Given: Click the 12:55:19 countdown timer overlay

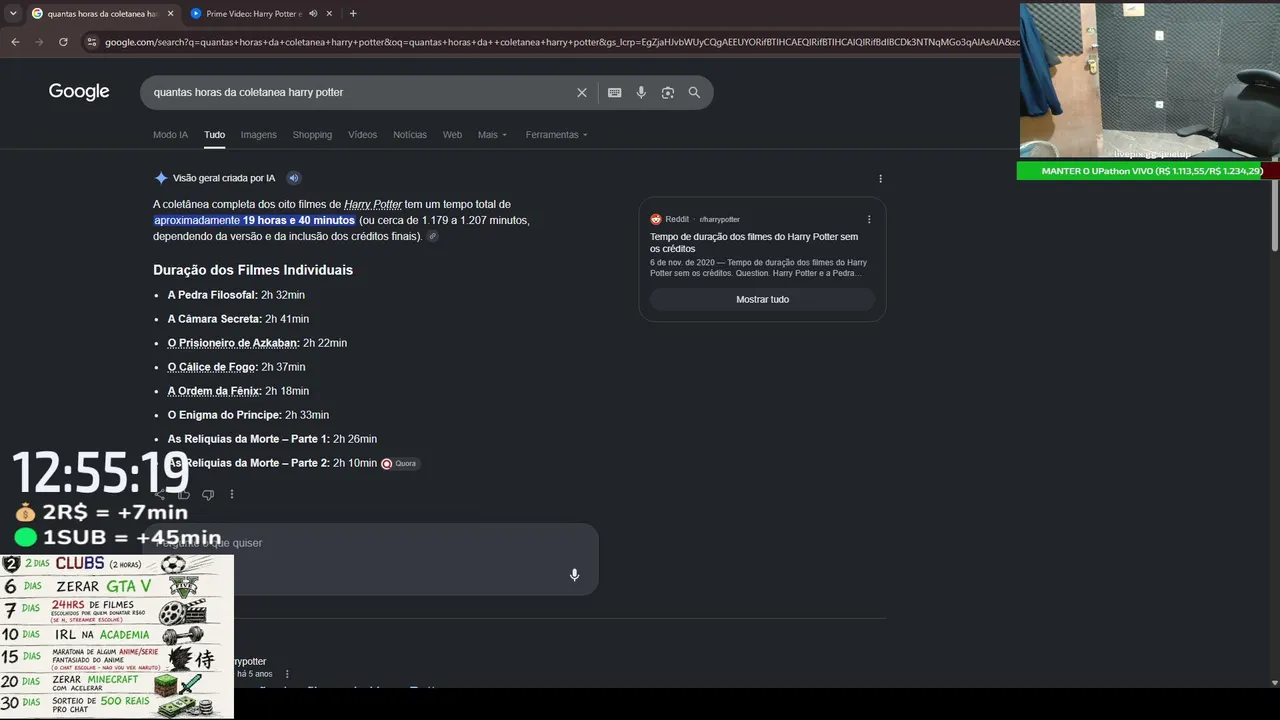Looking at the screenshot, I should click(101, 473).
